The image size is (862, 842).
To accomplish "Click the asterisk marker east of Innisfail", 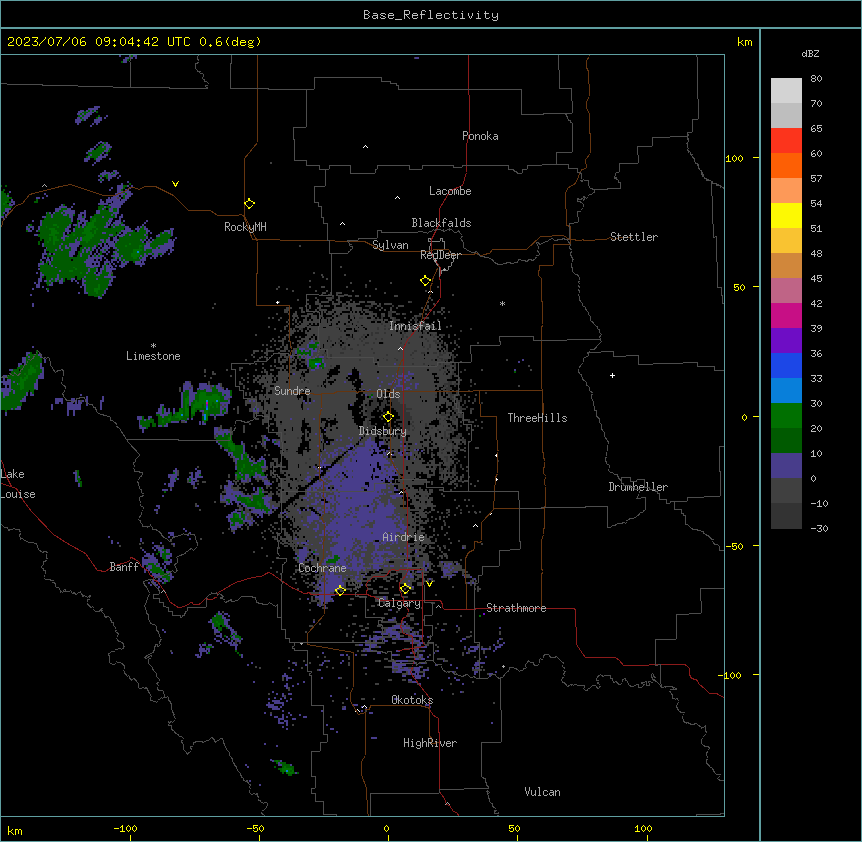I will pyautogui.click(x=502, y=303).
